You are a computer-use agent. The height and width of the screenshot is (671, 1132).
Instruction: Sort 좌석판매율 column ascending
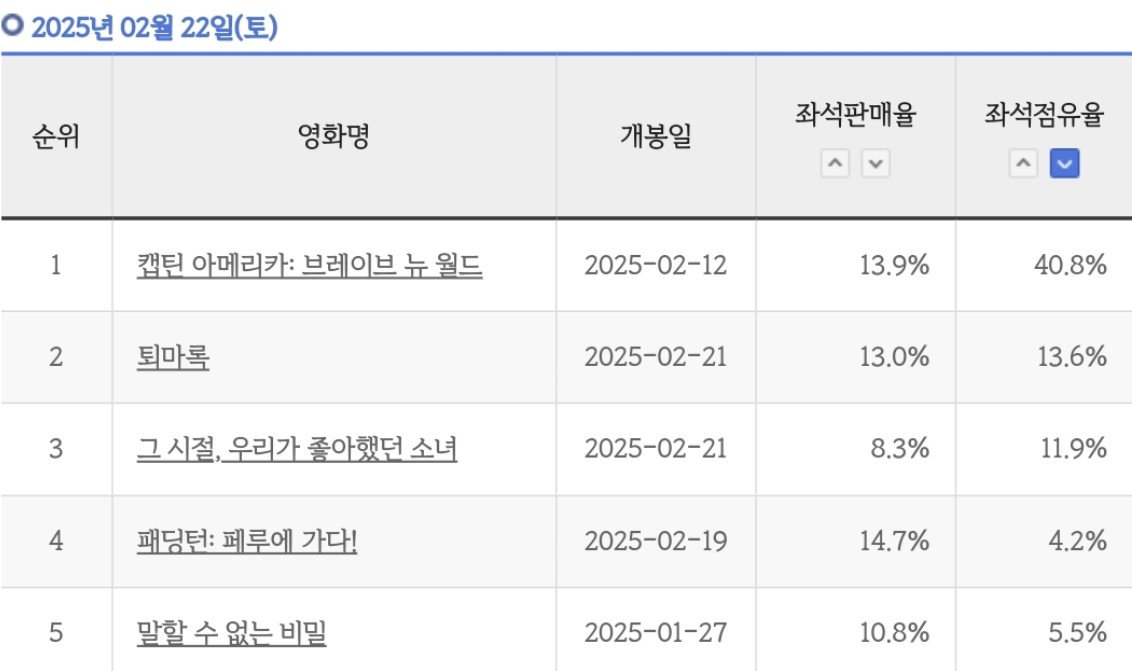(x=836, y=165)
